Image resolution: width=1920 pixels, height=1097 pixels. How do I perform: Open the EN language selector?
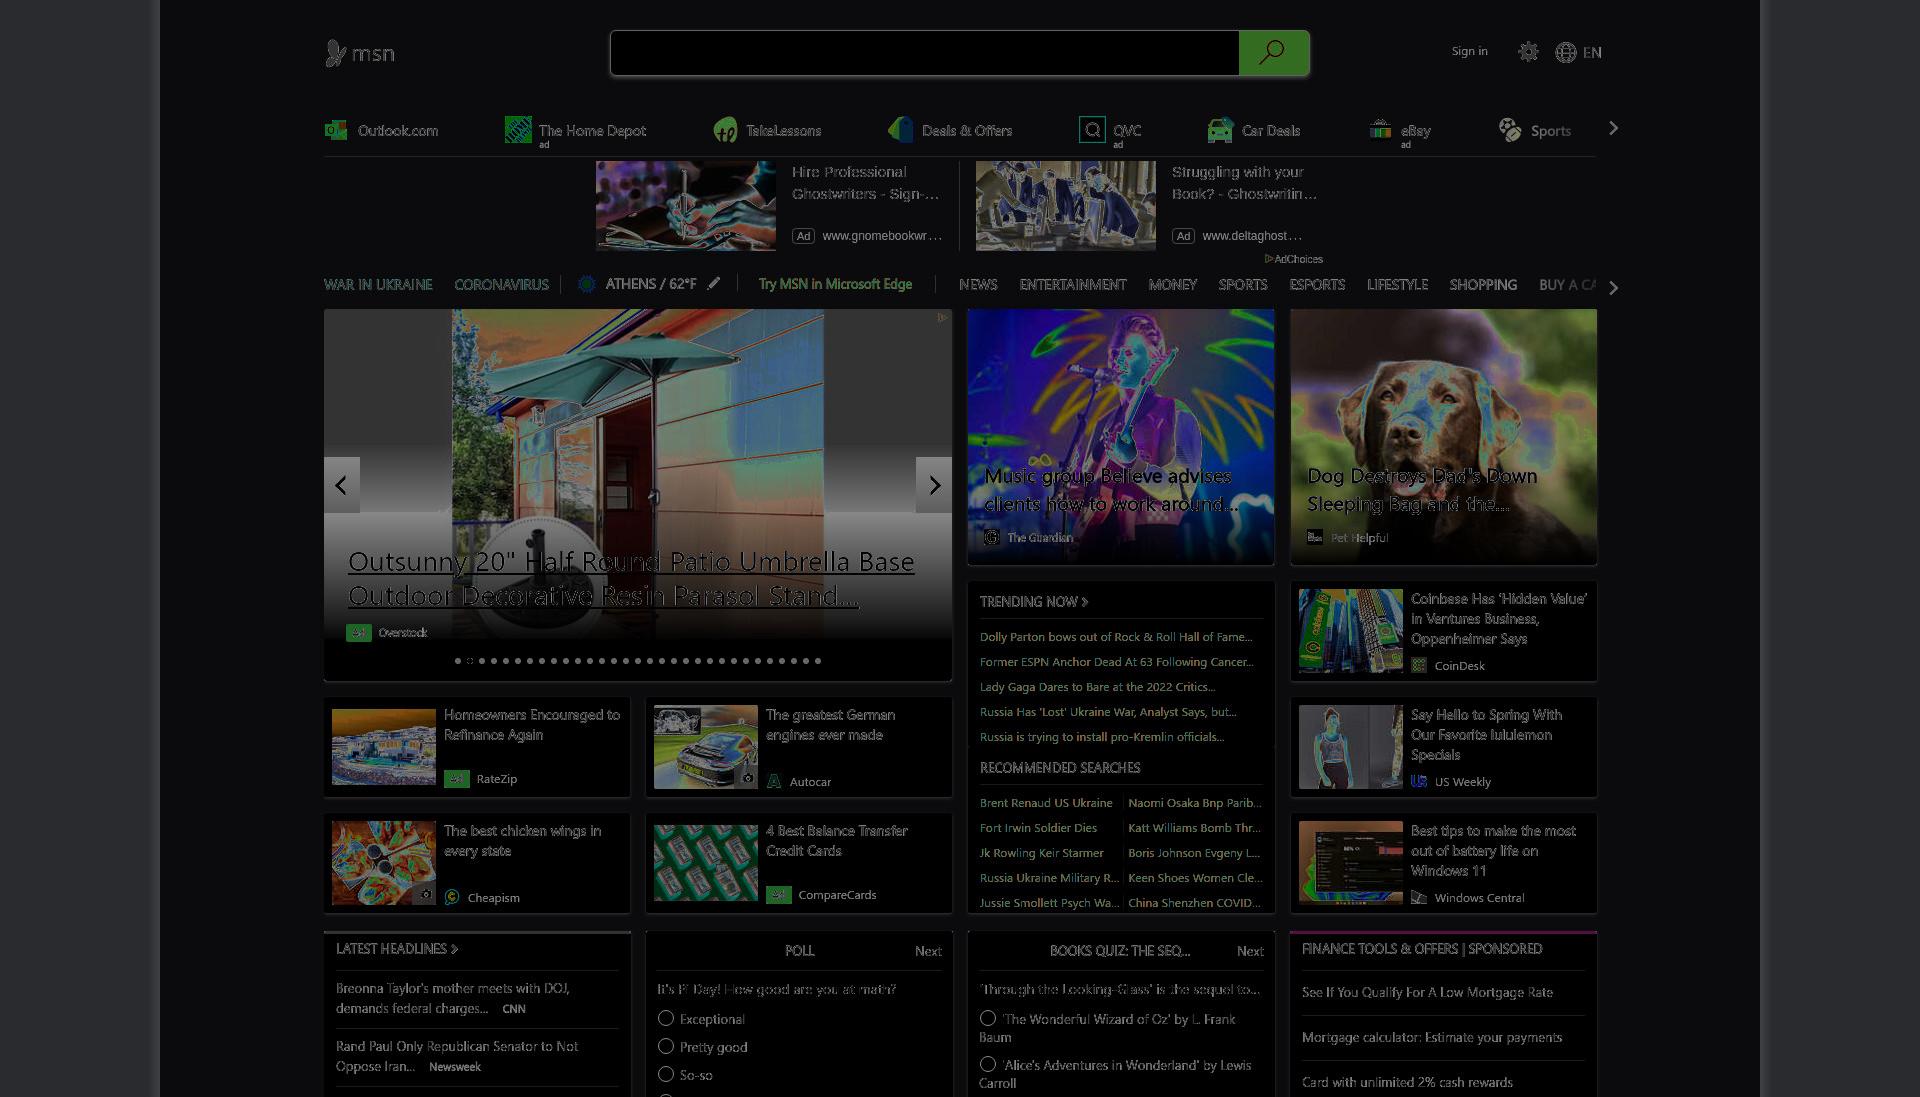tap(1592, 53)
